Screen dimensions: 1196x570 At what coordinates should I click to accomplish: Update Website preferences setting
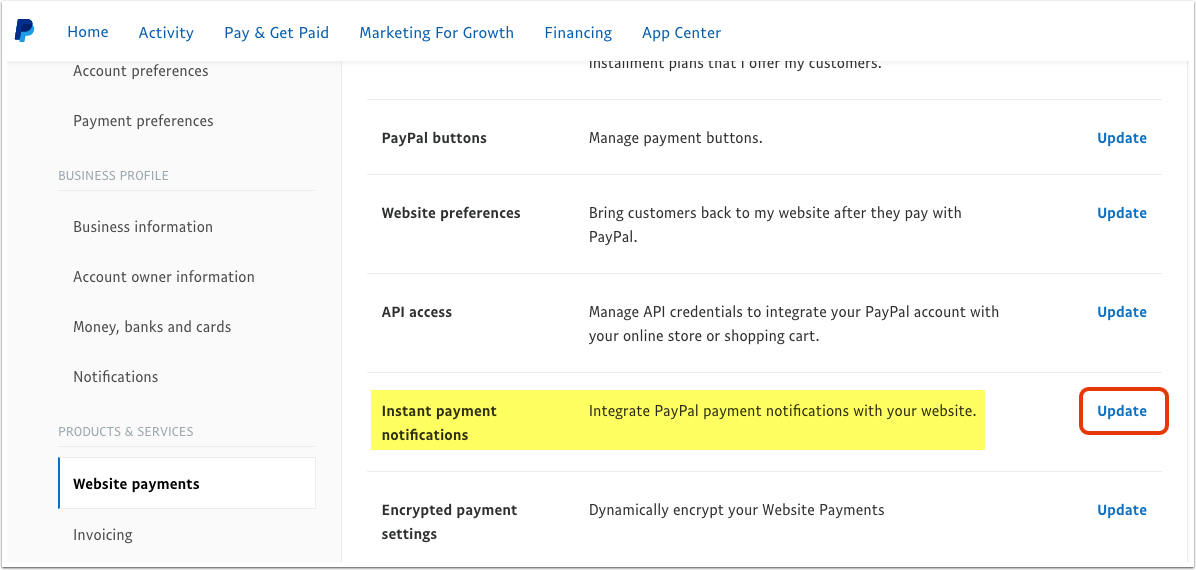1122,213
